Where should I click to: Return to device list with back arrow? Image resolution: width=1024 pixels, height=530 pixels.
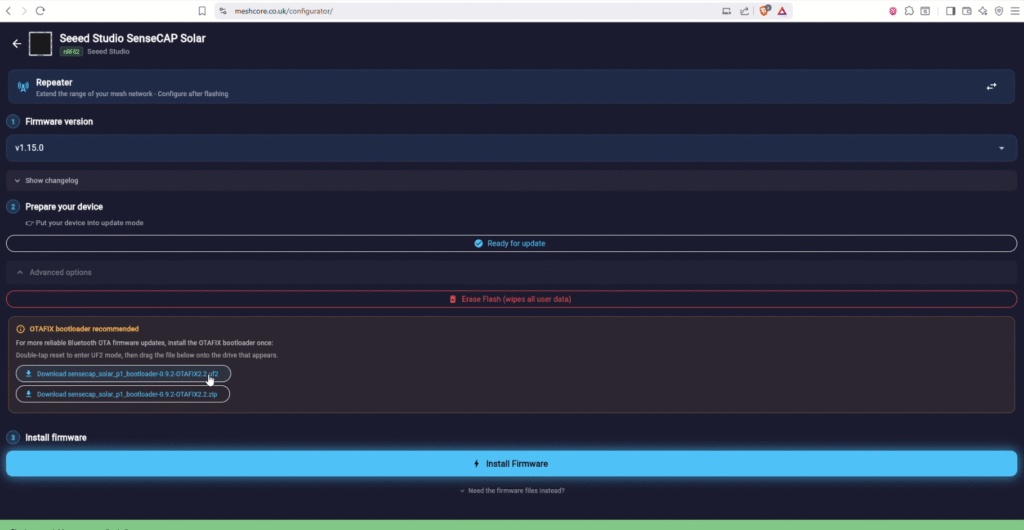[x=17, y=44]
